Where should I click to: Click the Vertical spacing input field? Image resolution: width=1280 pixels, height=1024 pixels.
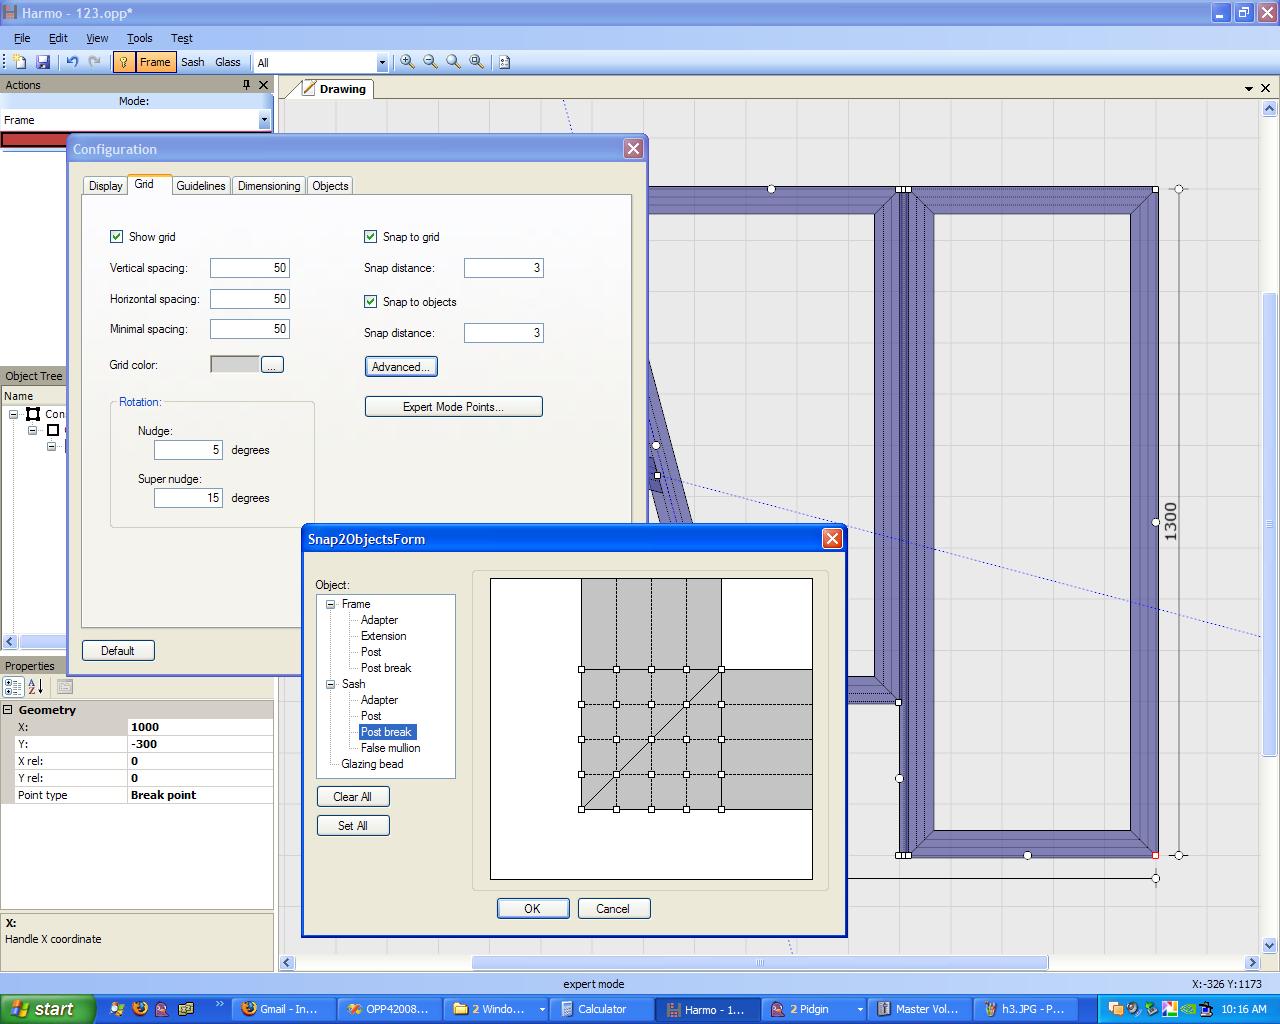click(x=249, y=268)
